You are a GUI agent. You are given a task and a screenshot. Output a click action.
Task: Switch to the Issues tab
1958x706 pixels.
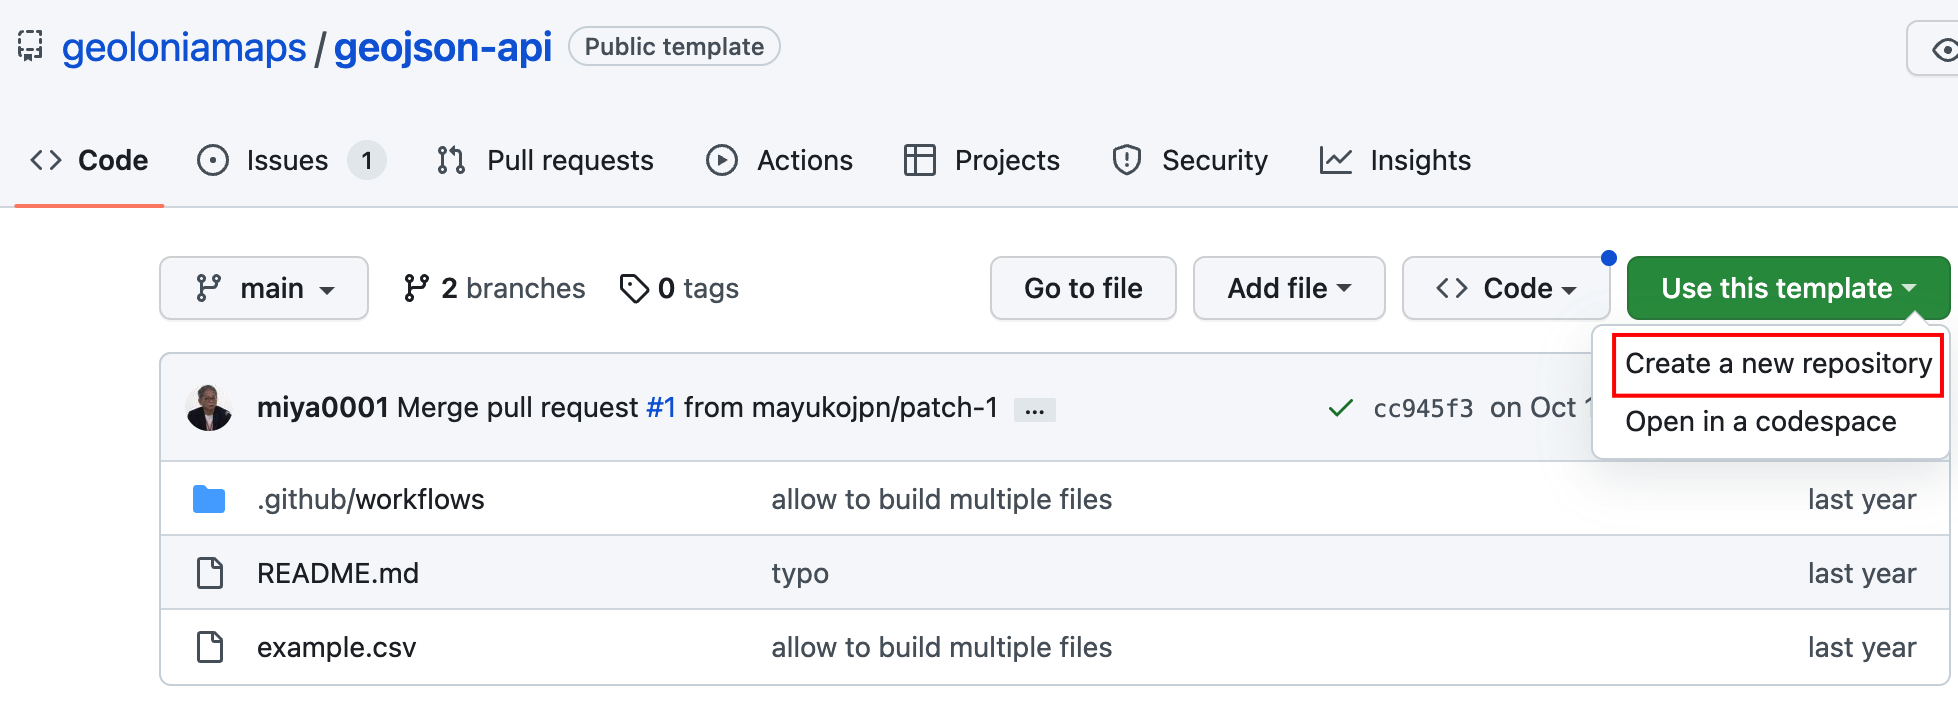coord(287,160)
